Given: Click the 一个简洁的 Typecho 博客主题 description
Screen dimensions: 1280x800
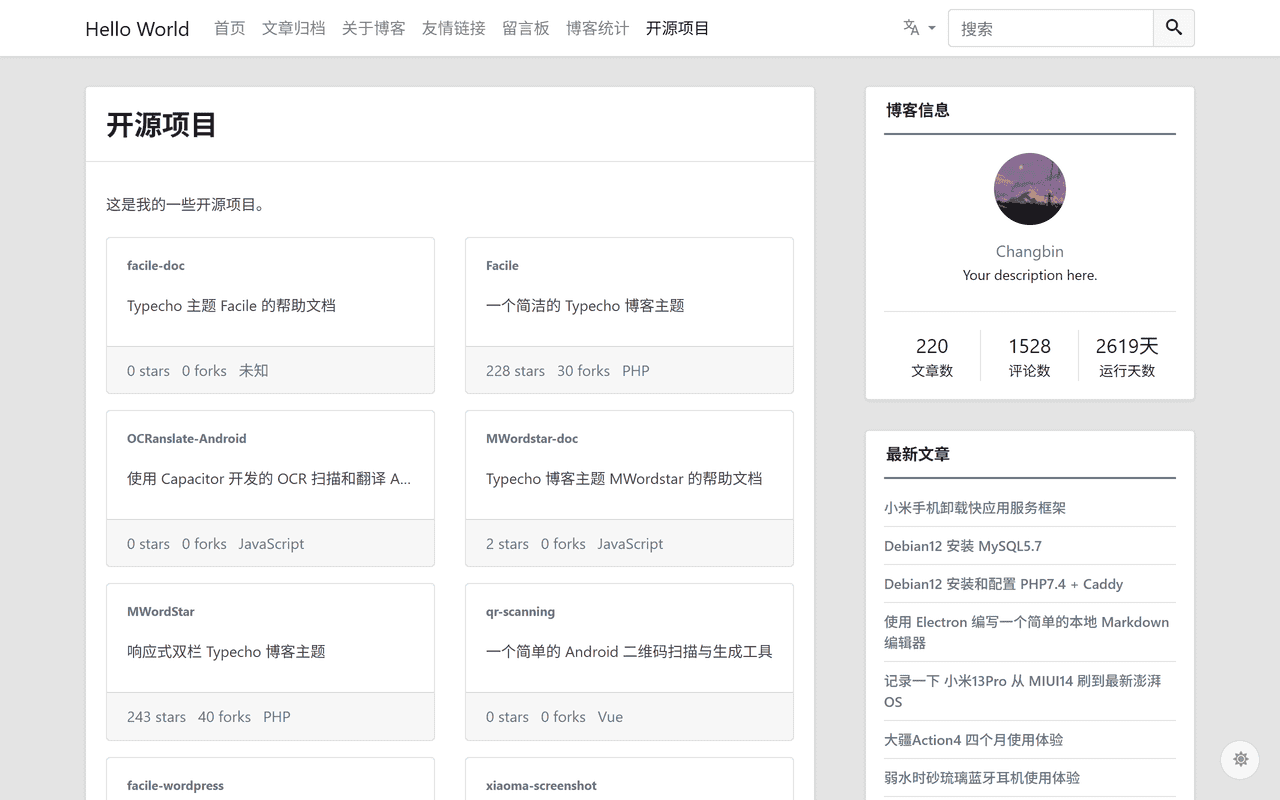Looking at the screenshot, I should pos(585,305).
